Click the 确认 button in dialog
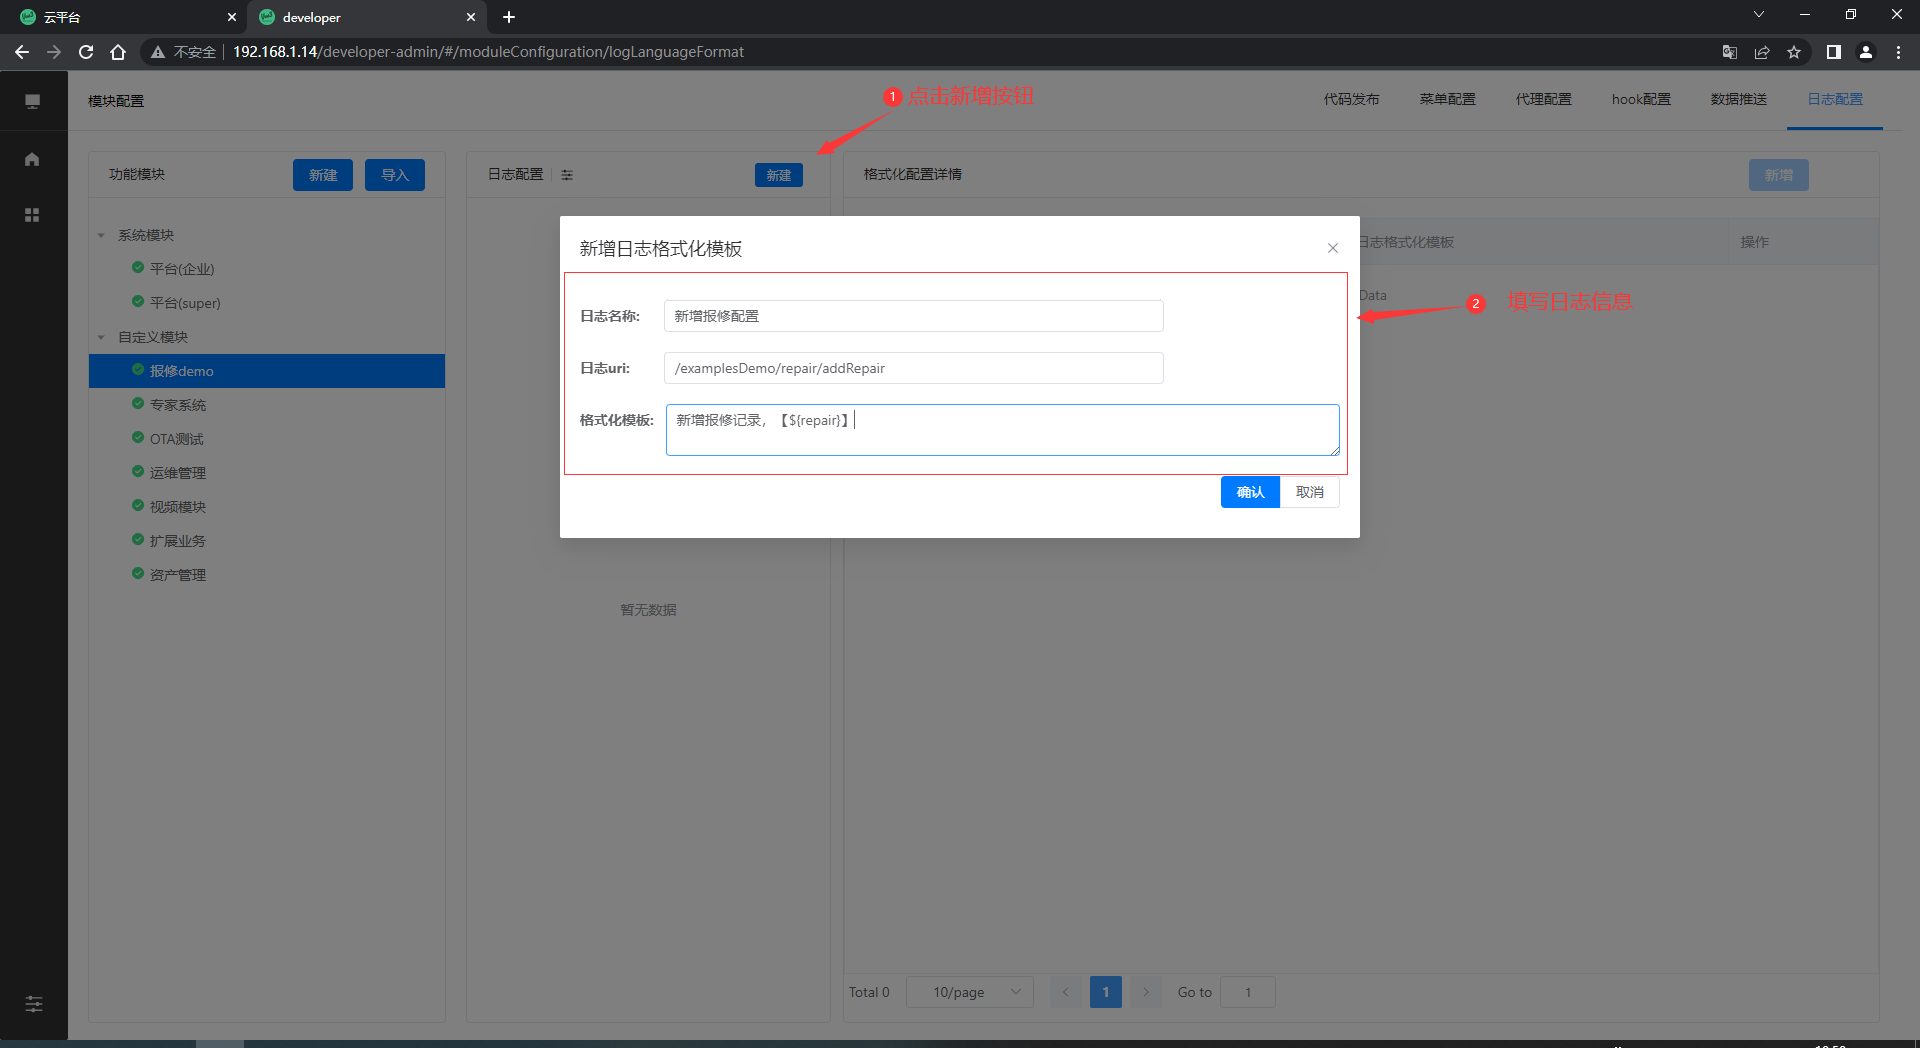Screen dimensions: 1920x1048 [x=1250, y=492]
